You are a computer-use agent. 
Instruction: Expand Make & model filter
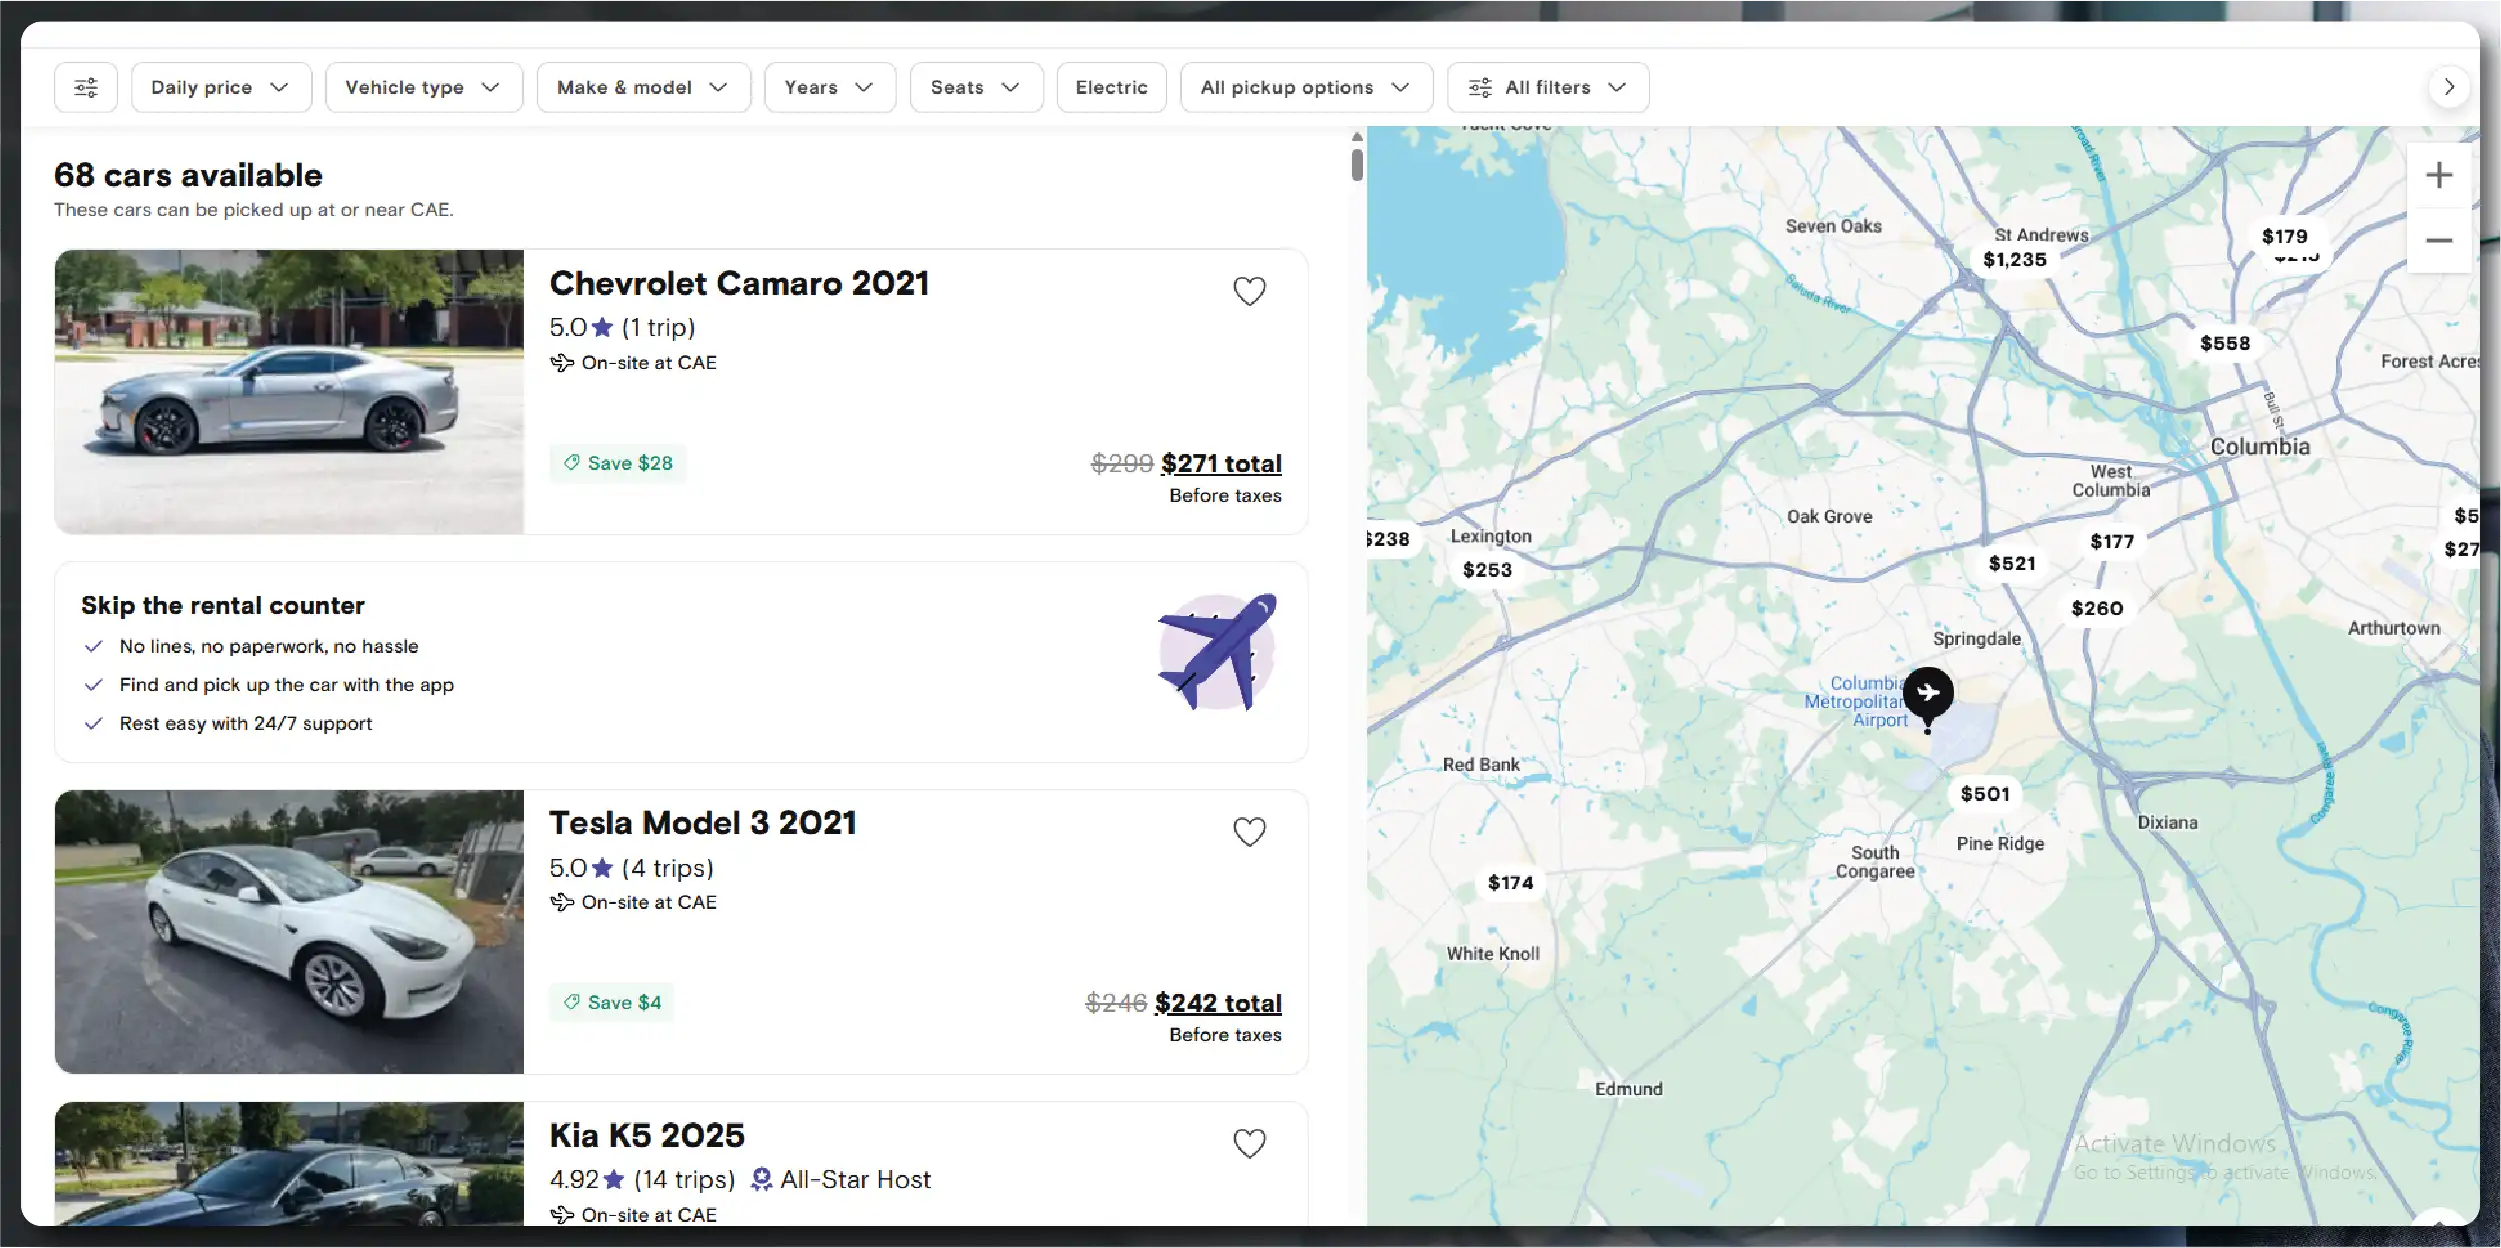tap(643, 87)
